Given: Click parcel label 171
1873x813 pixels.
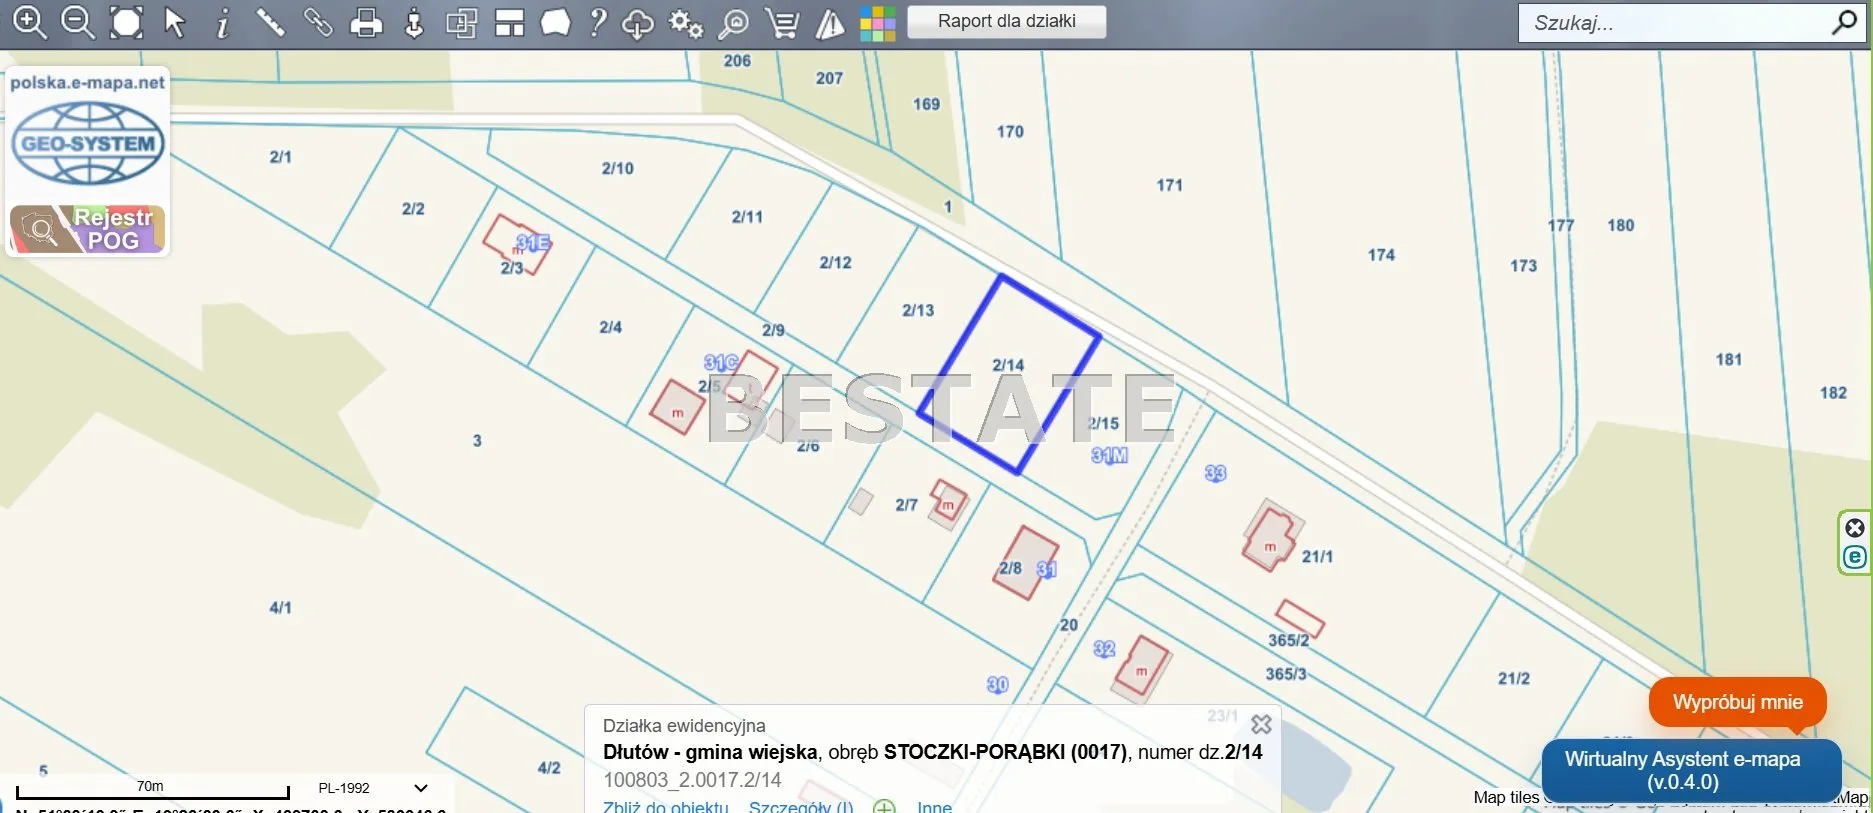Looking at the screenshot, I should 1170,185.
